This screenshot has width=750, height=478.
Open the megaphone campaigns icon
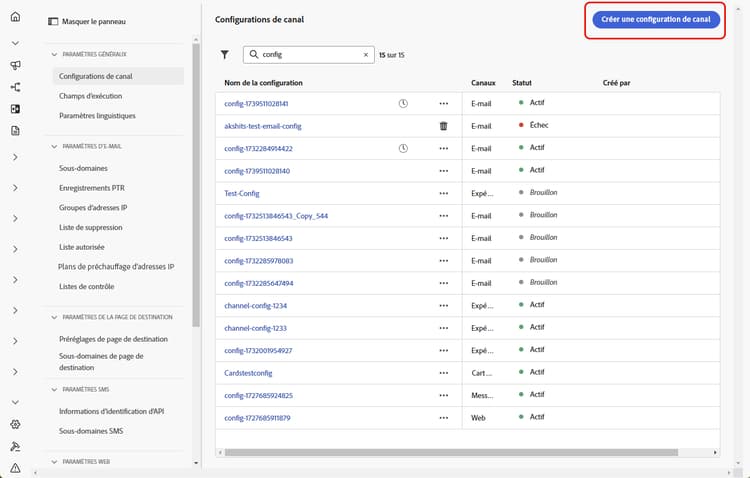click(15, 65)
